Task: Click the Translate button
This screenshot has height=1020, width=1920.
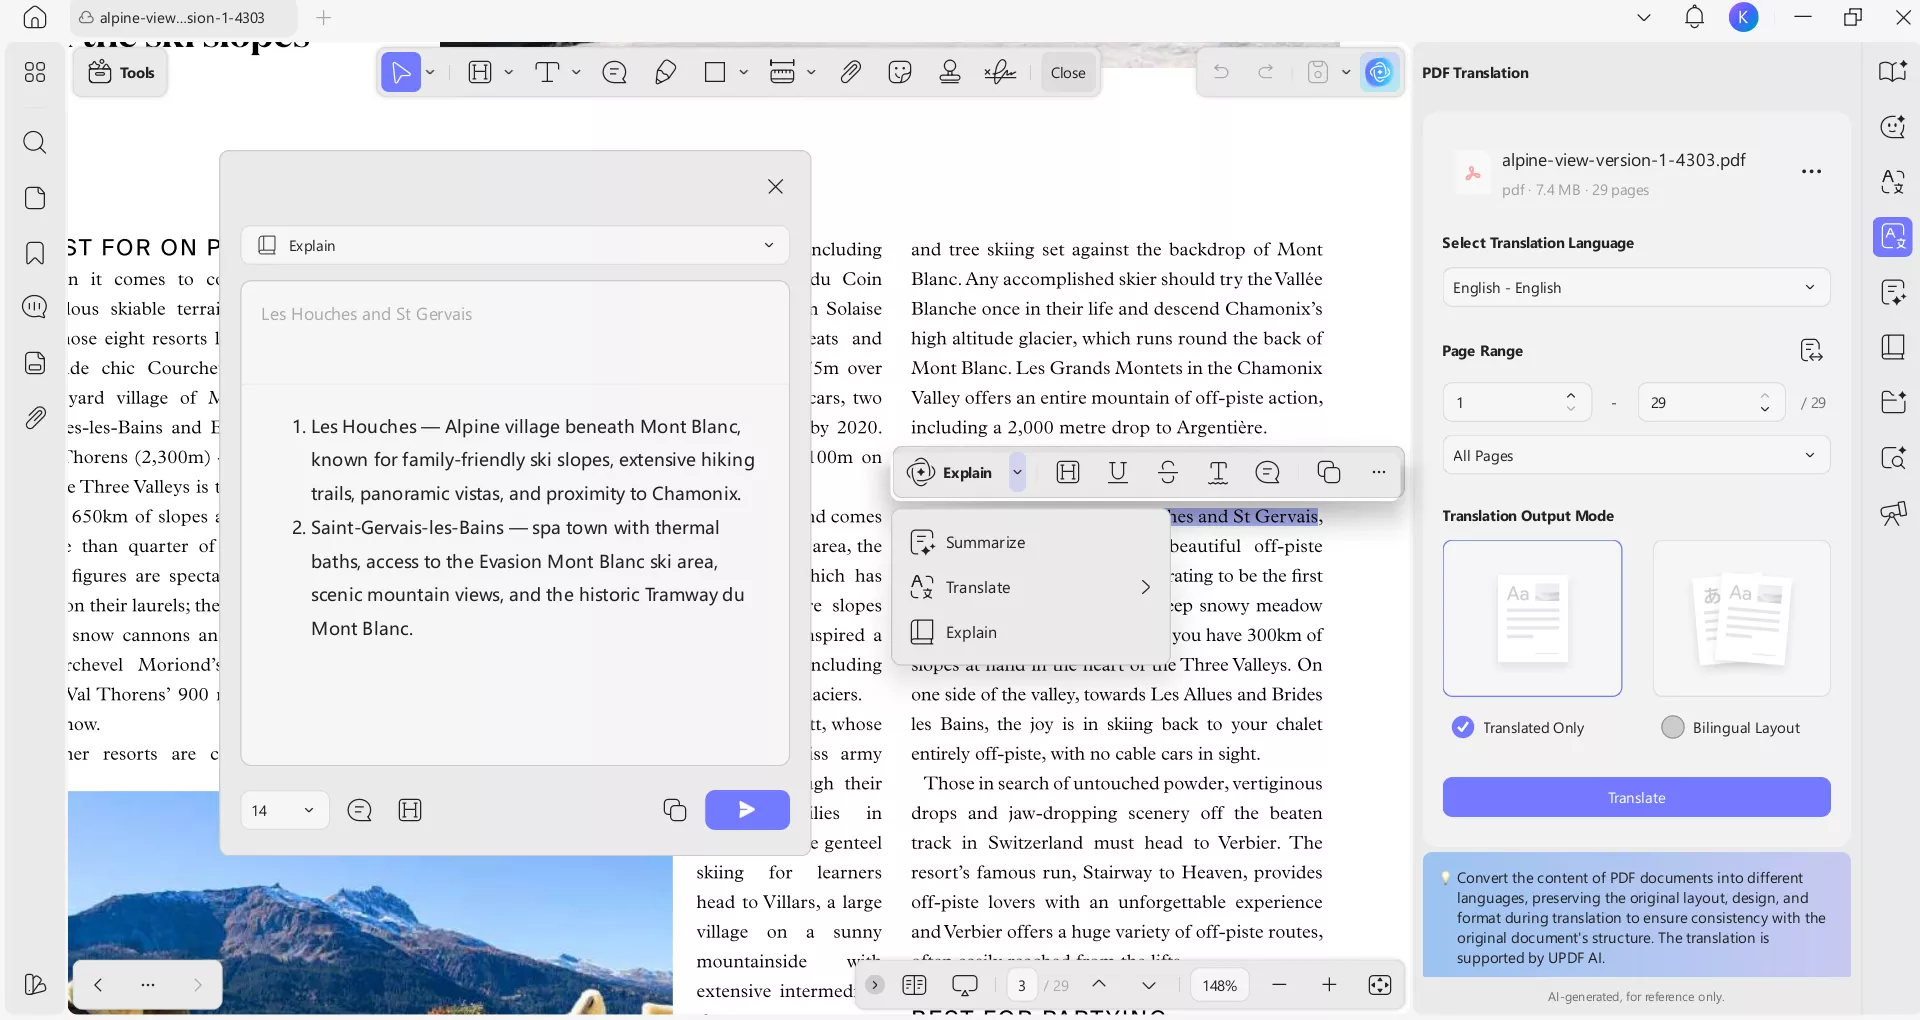Action: coord(1636,797)
